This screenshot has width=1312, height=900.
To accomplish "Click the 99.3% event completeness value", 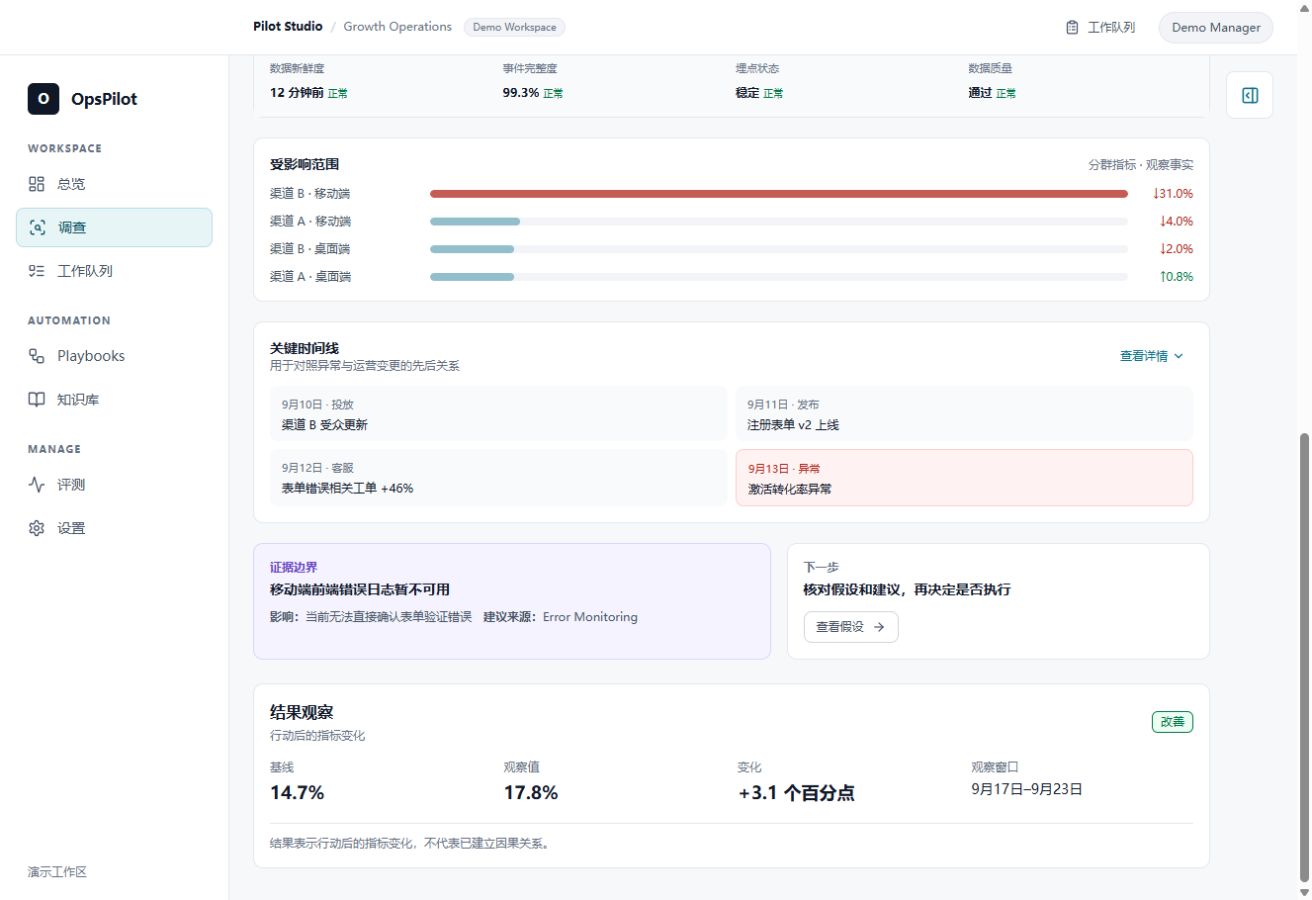I will pos(520,93).
